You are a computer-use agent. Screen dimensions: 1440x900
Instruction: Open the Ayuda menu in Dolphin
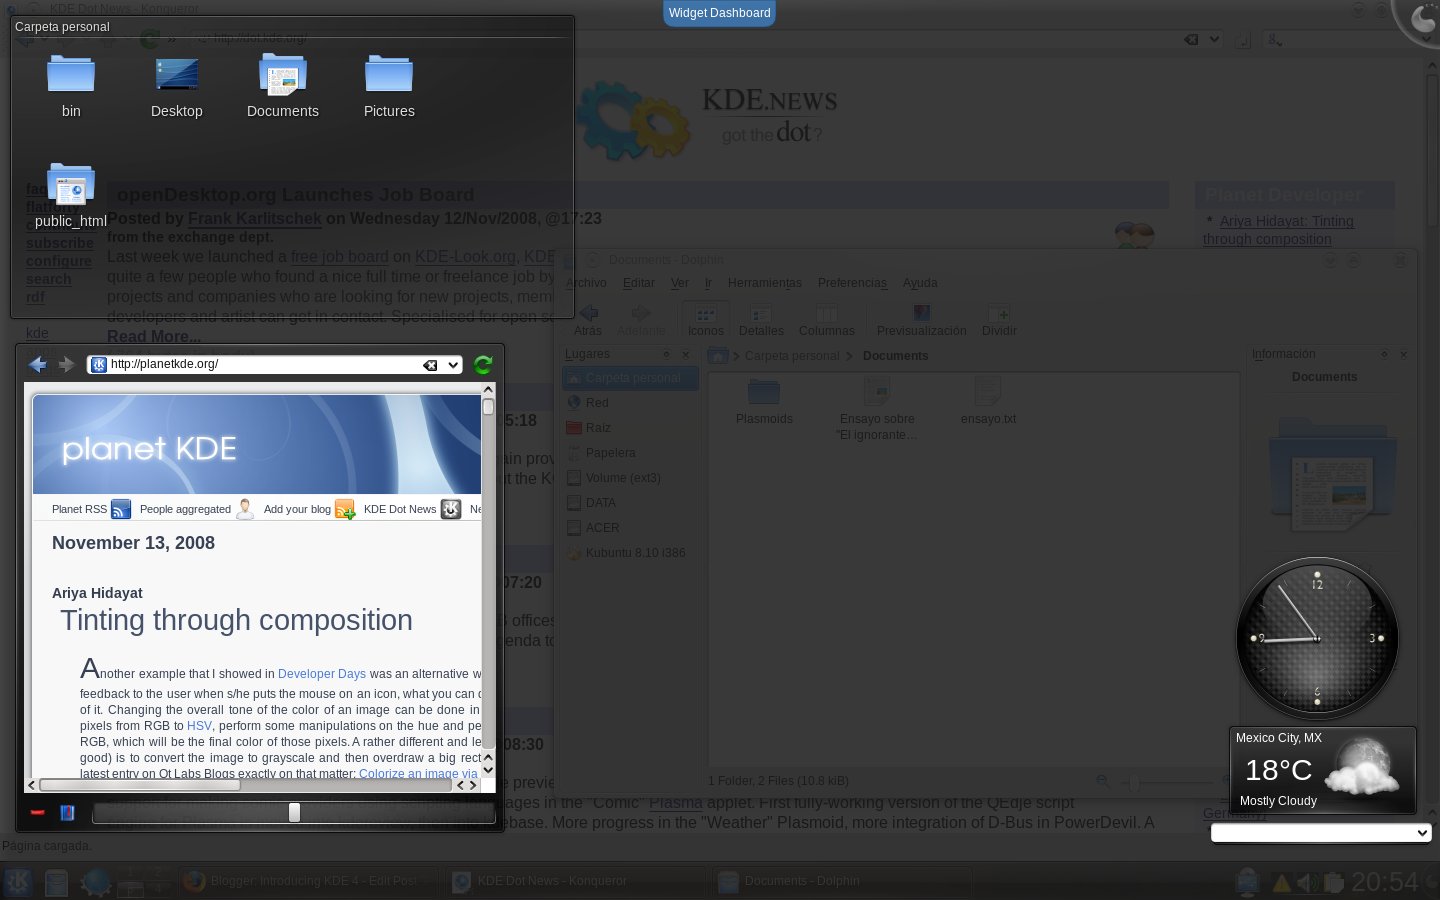920,283
